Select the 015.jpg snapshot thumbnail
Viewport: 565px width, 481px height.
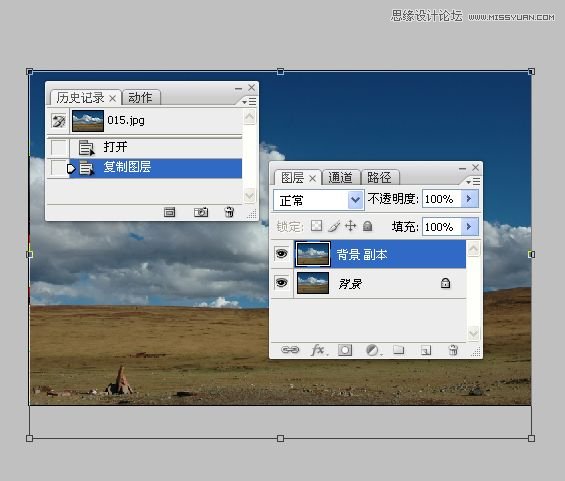[88, 121]
